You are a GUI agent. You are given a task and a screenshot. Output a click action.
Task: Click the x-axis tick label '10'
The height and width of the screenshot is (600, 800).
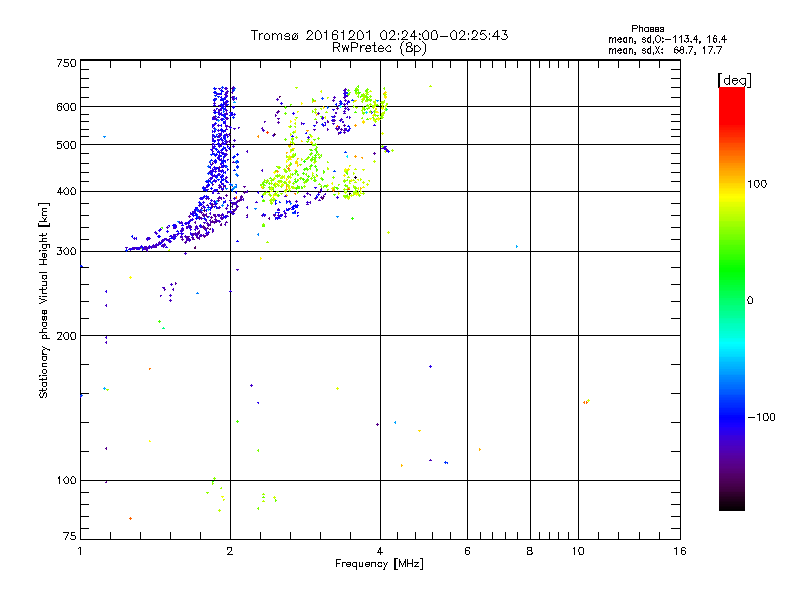(x=578, y=551)
